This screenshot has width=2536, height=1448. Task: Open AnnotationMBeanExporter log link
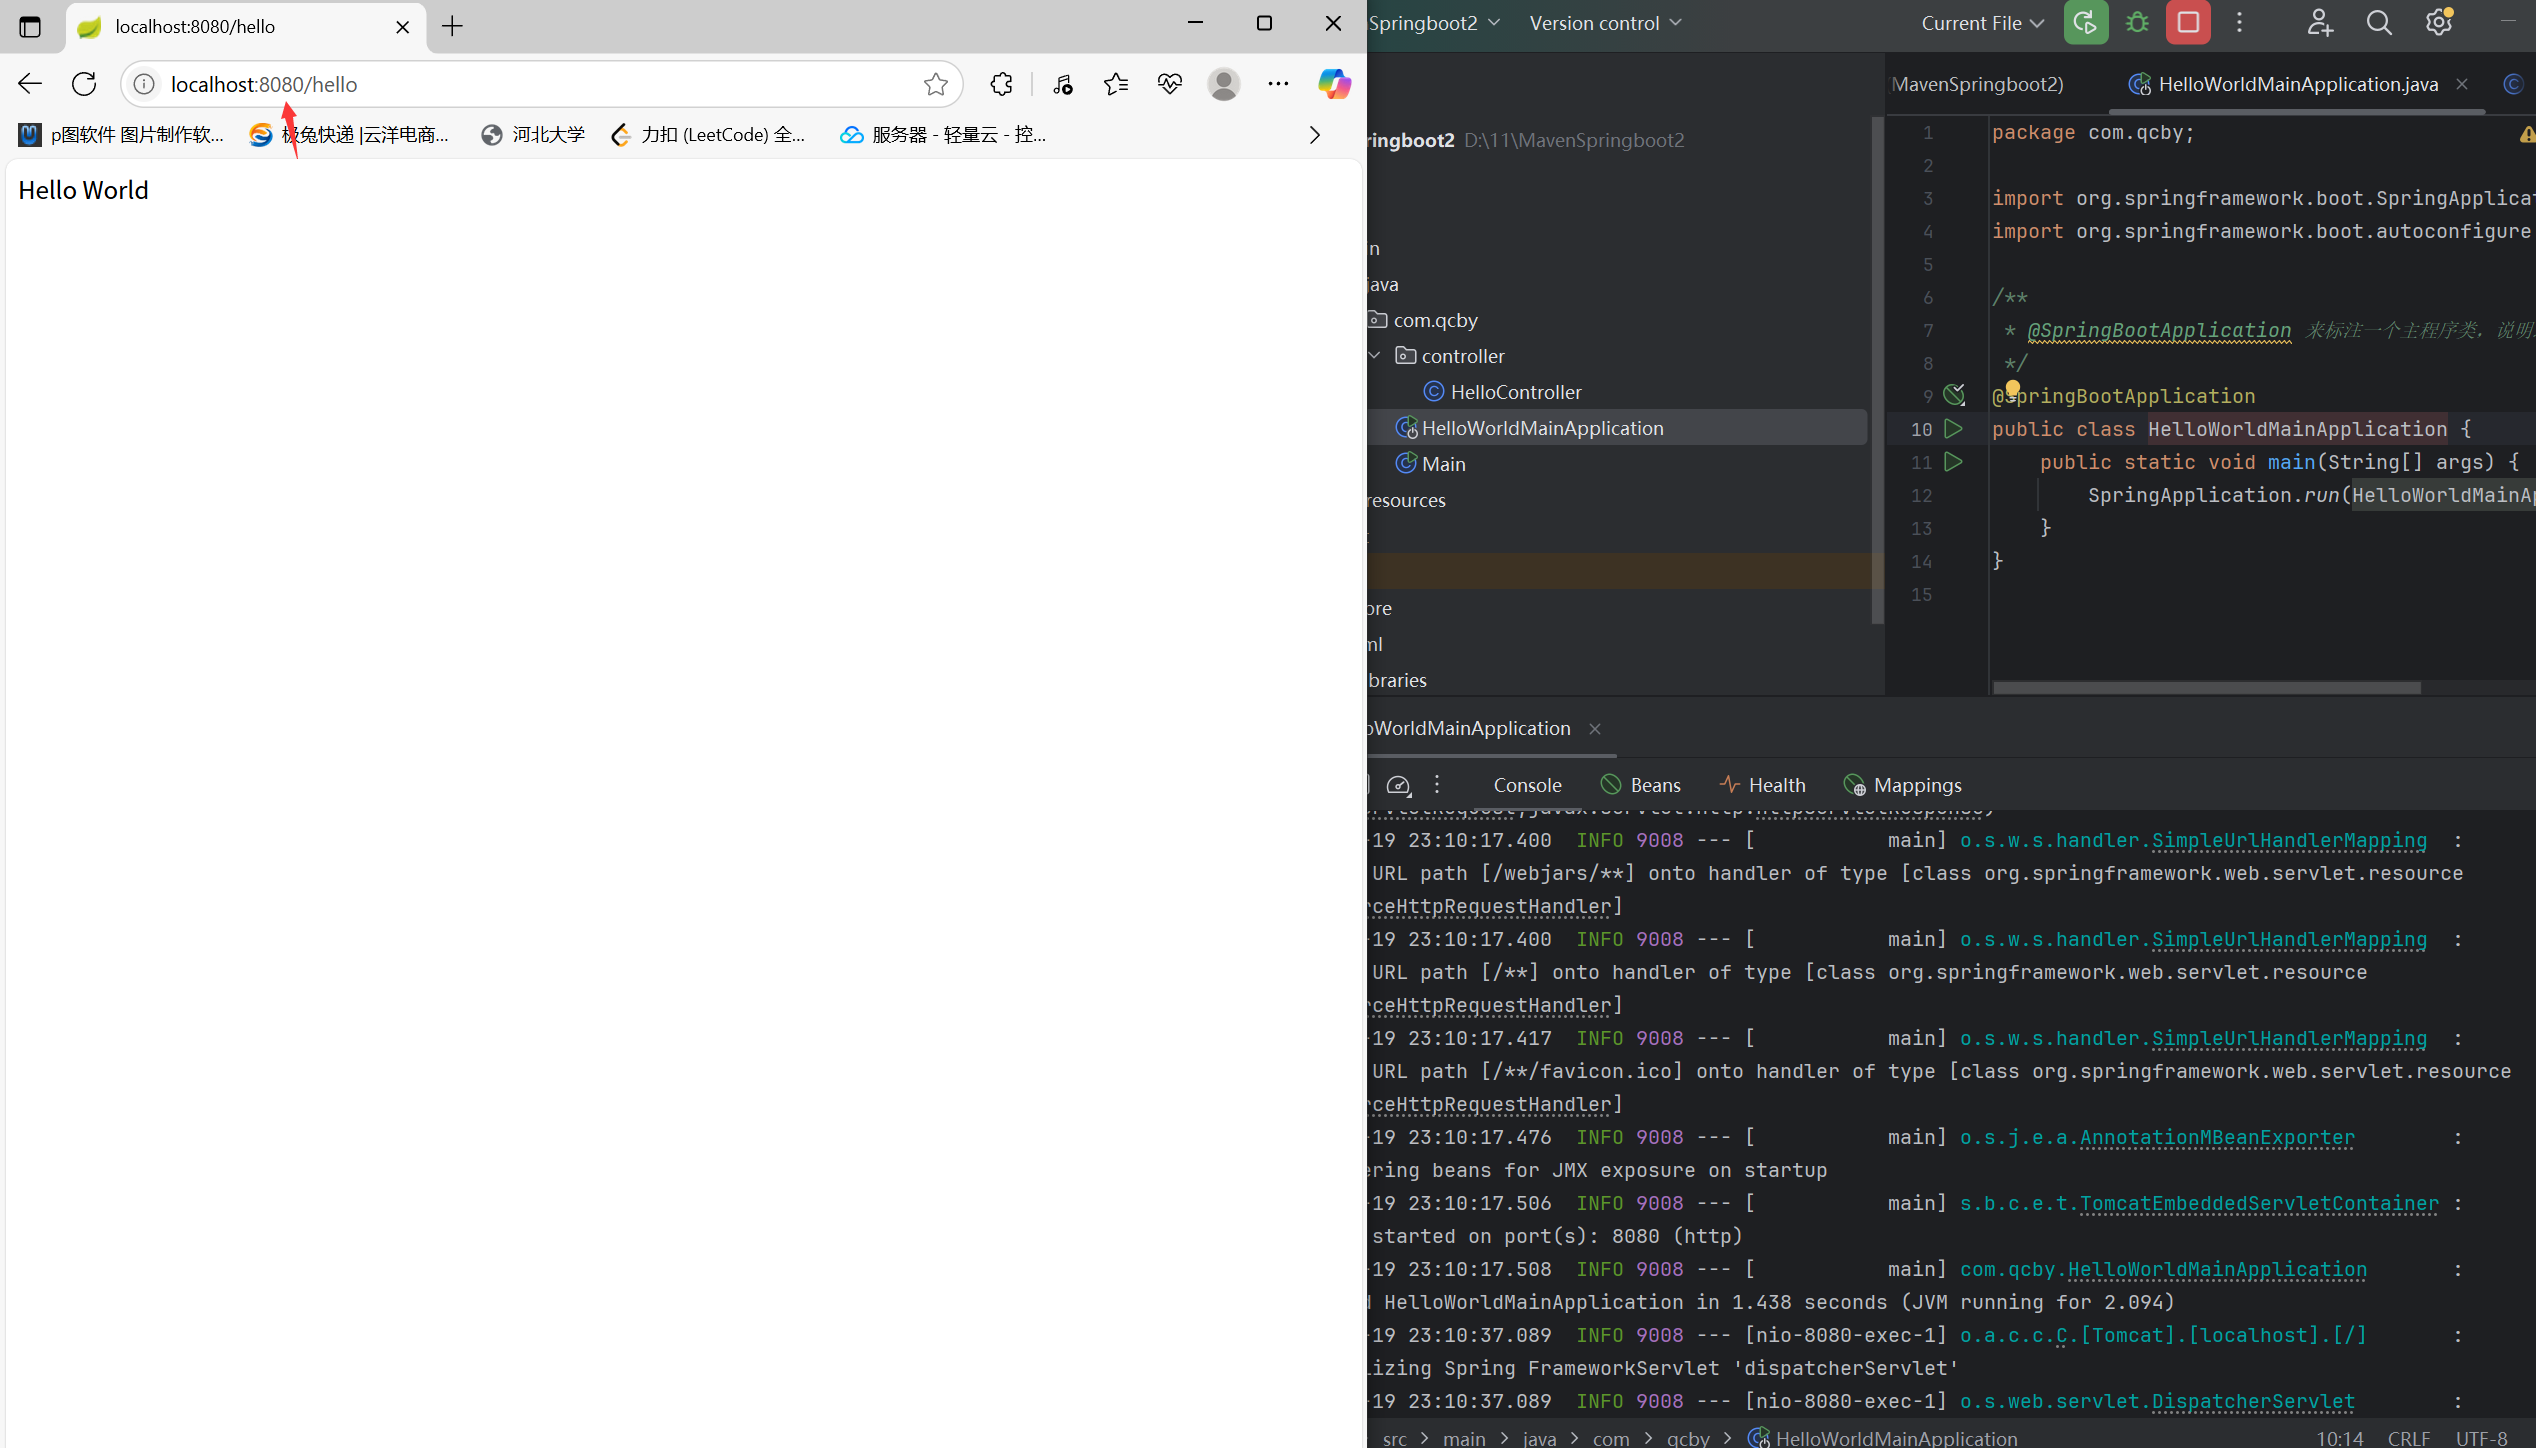[x=2217, y=1138]
